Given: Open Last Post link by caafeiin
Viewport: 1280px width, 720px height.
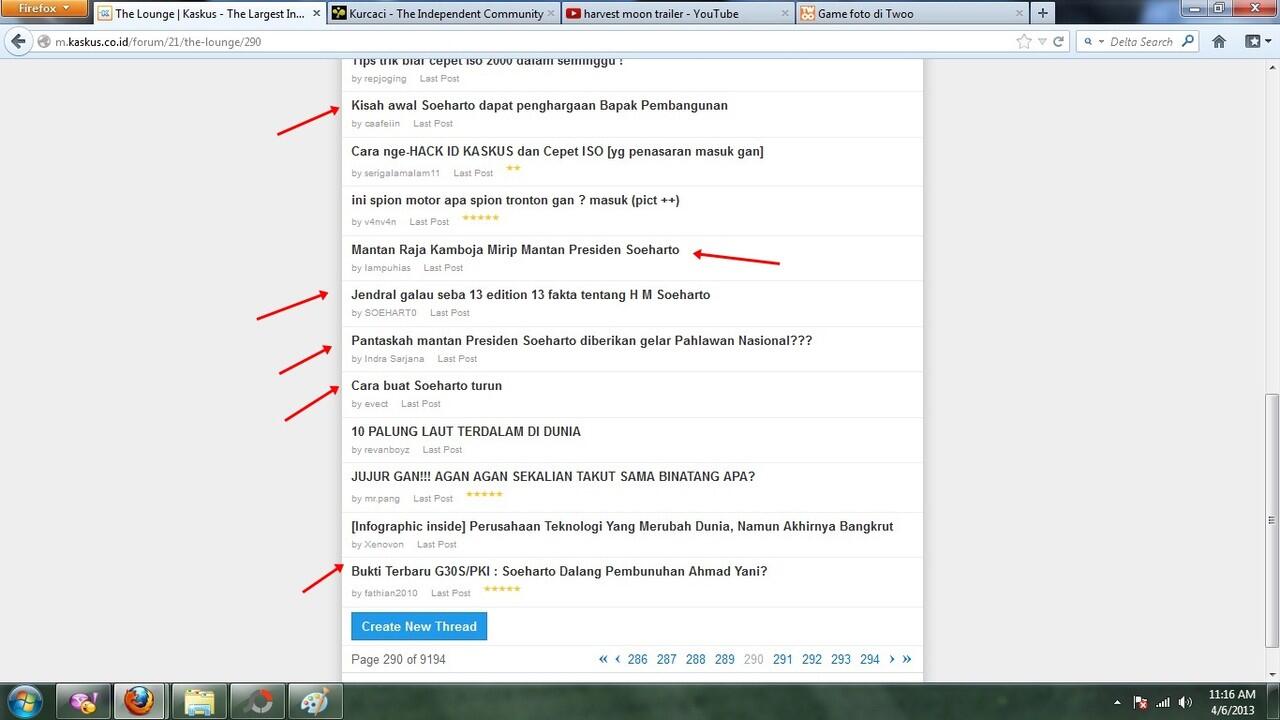Looking at the screenshot, I should coord(433,124).
